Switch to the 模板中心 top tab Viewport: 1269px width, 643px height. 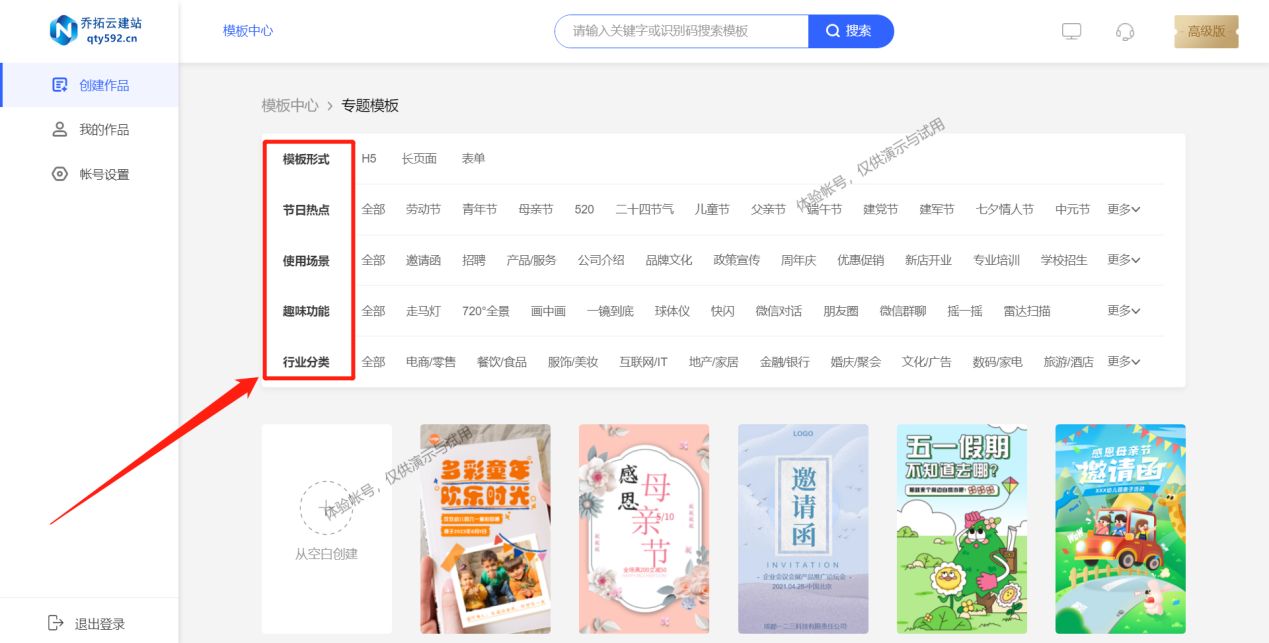(248, 31)
